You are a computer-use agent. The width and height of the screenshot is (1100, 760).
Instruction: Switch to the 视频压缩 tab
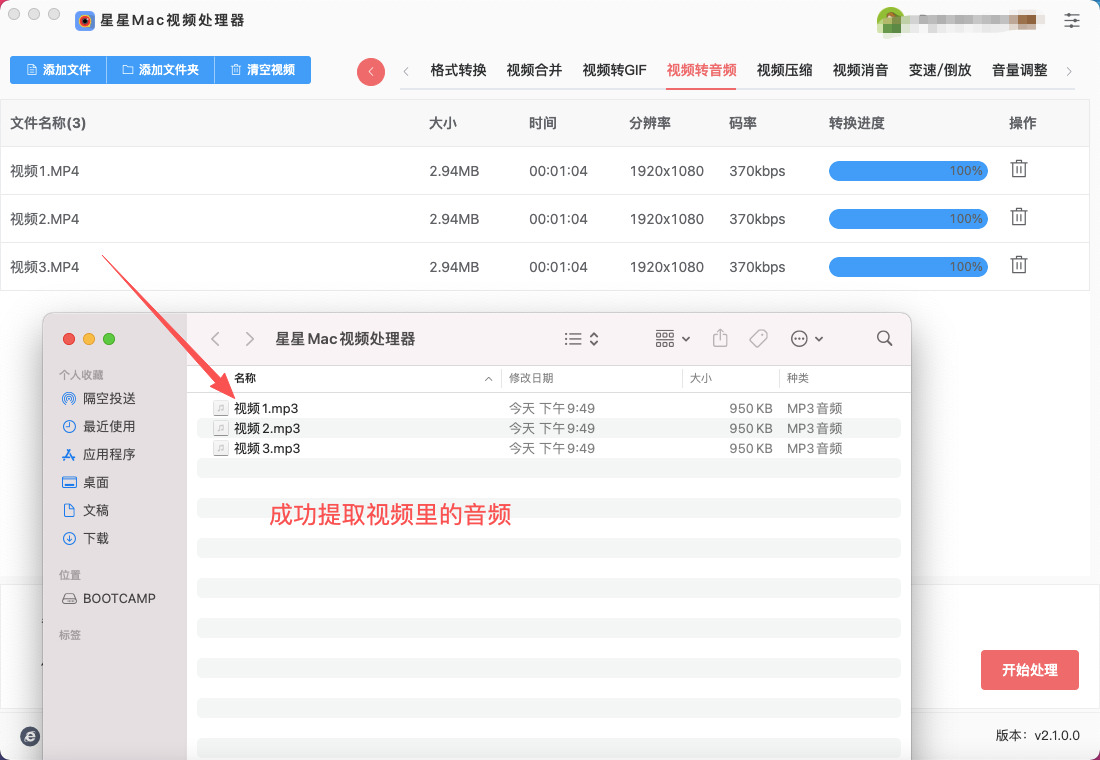(784, 70)
